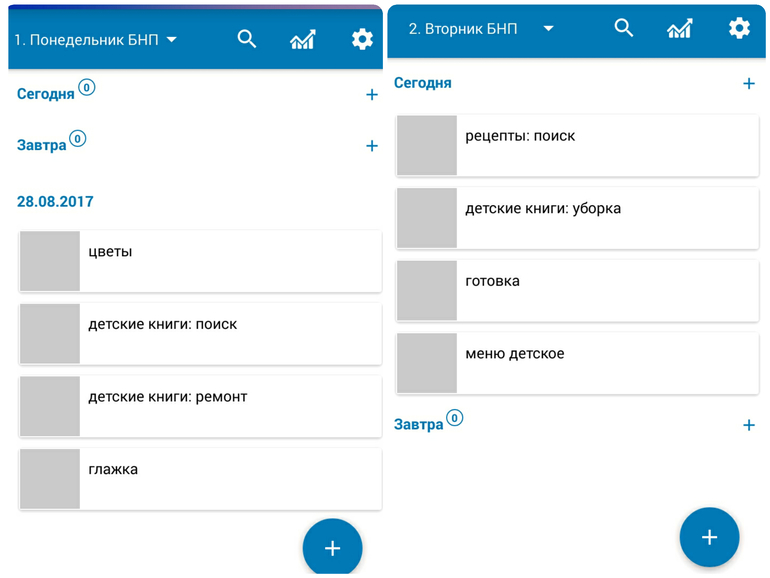Check off the 'глажка' task box

[x=50, y=479]
